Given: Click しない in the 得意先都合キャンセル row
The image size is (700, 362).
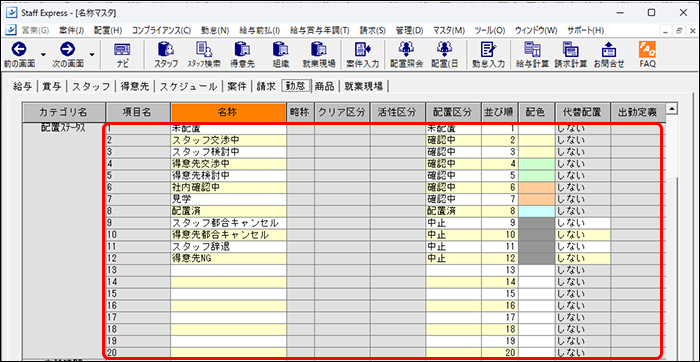Looking at the screenshot, I should [x=583, y=234].
